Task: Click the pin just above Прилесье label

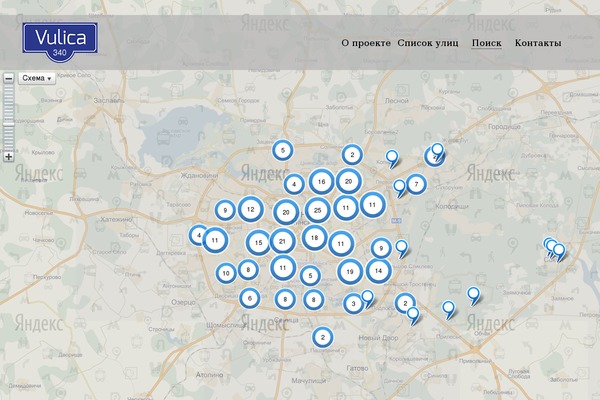Action: click(x=448, y=309)
